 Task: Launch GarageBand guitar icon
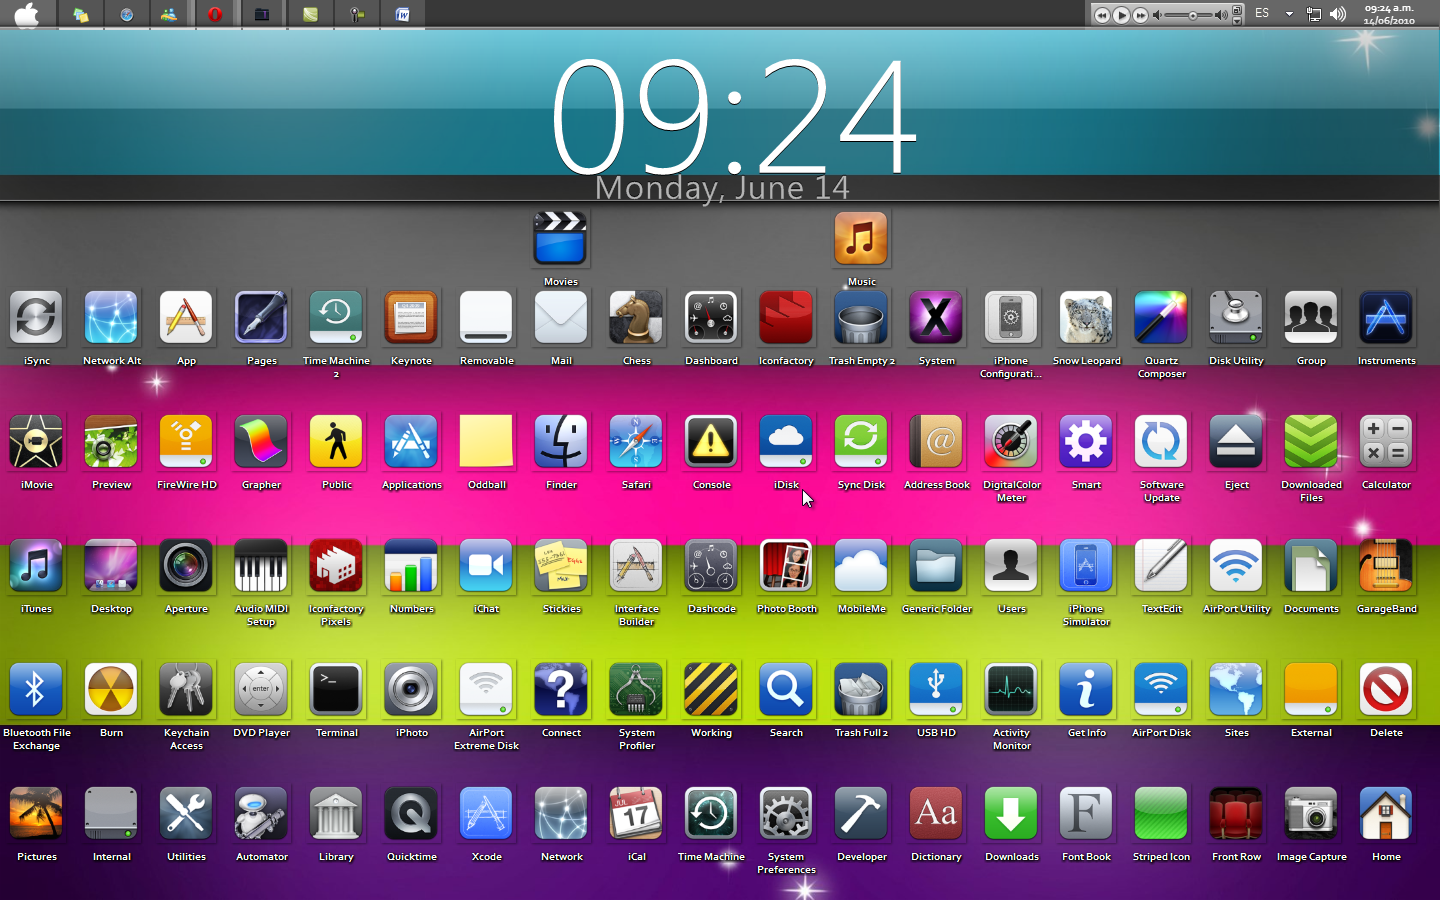(x=1386, y=565)
